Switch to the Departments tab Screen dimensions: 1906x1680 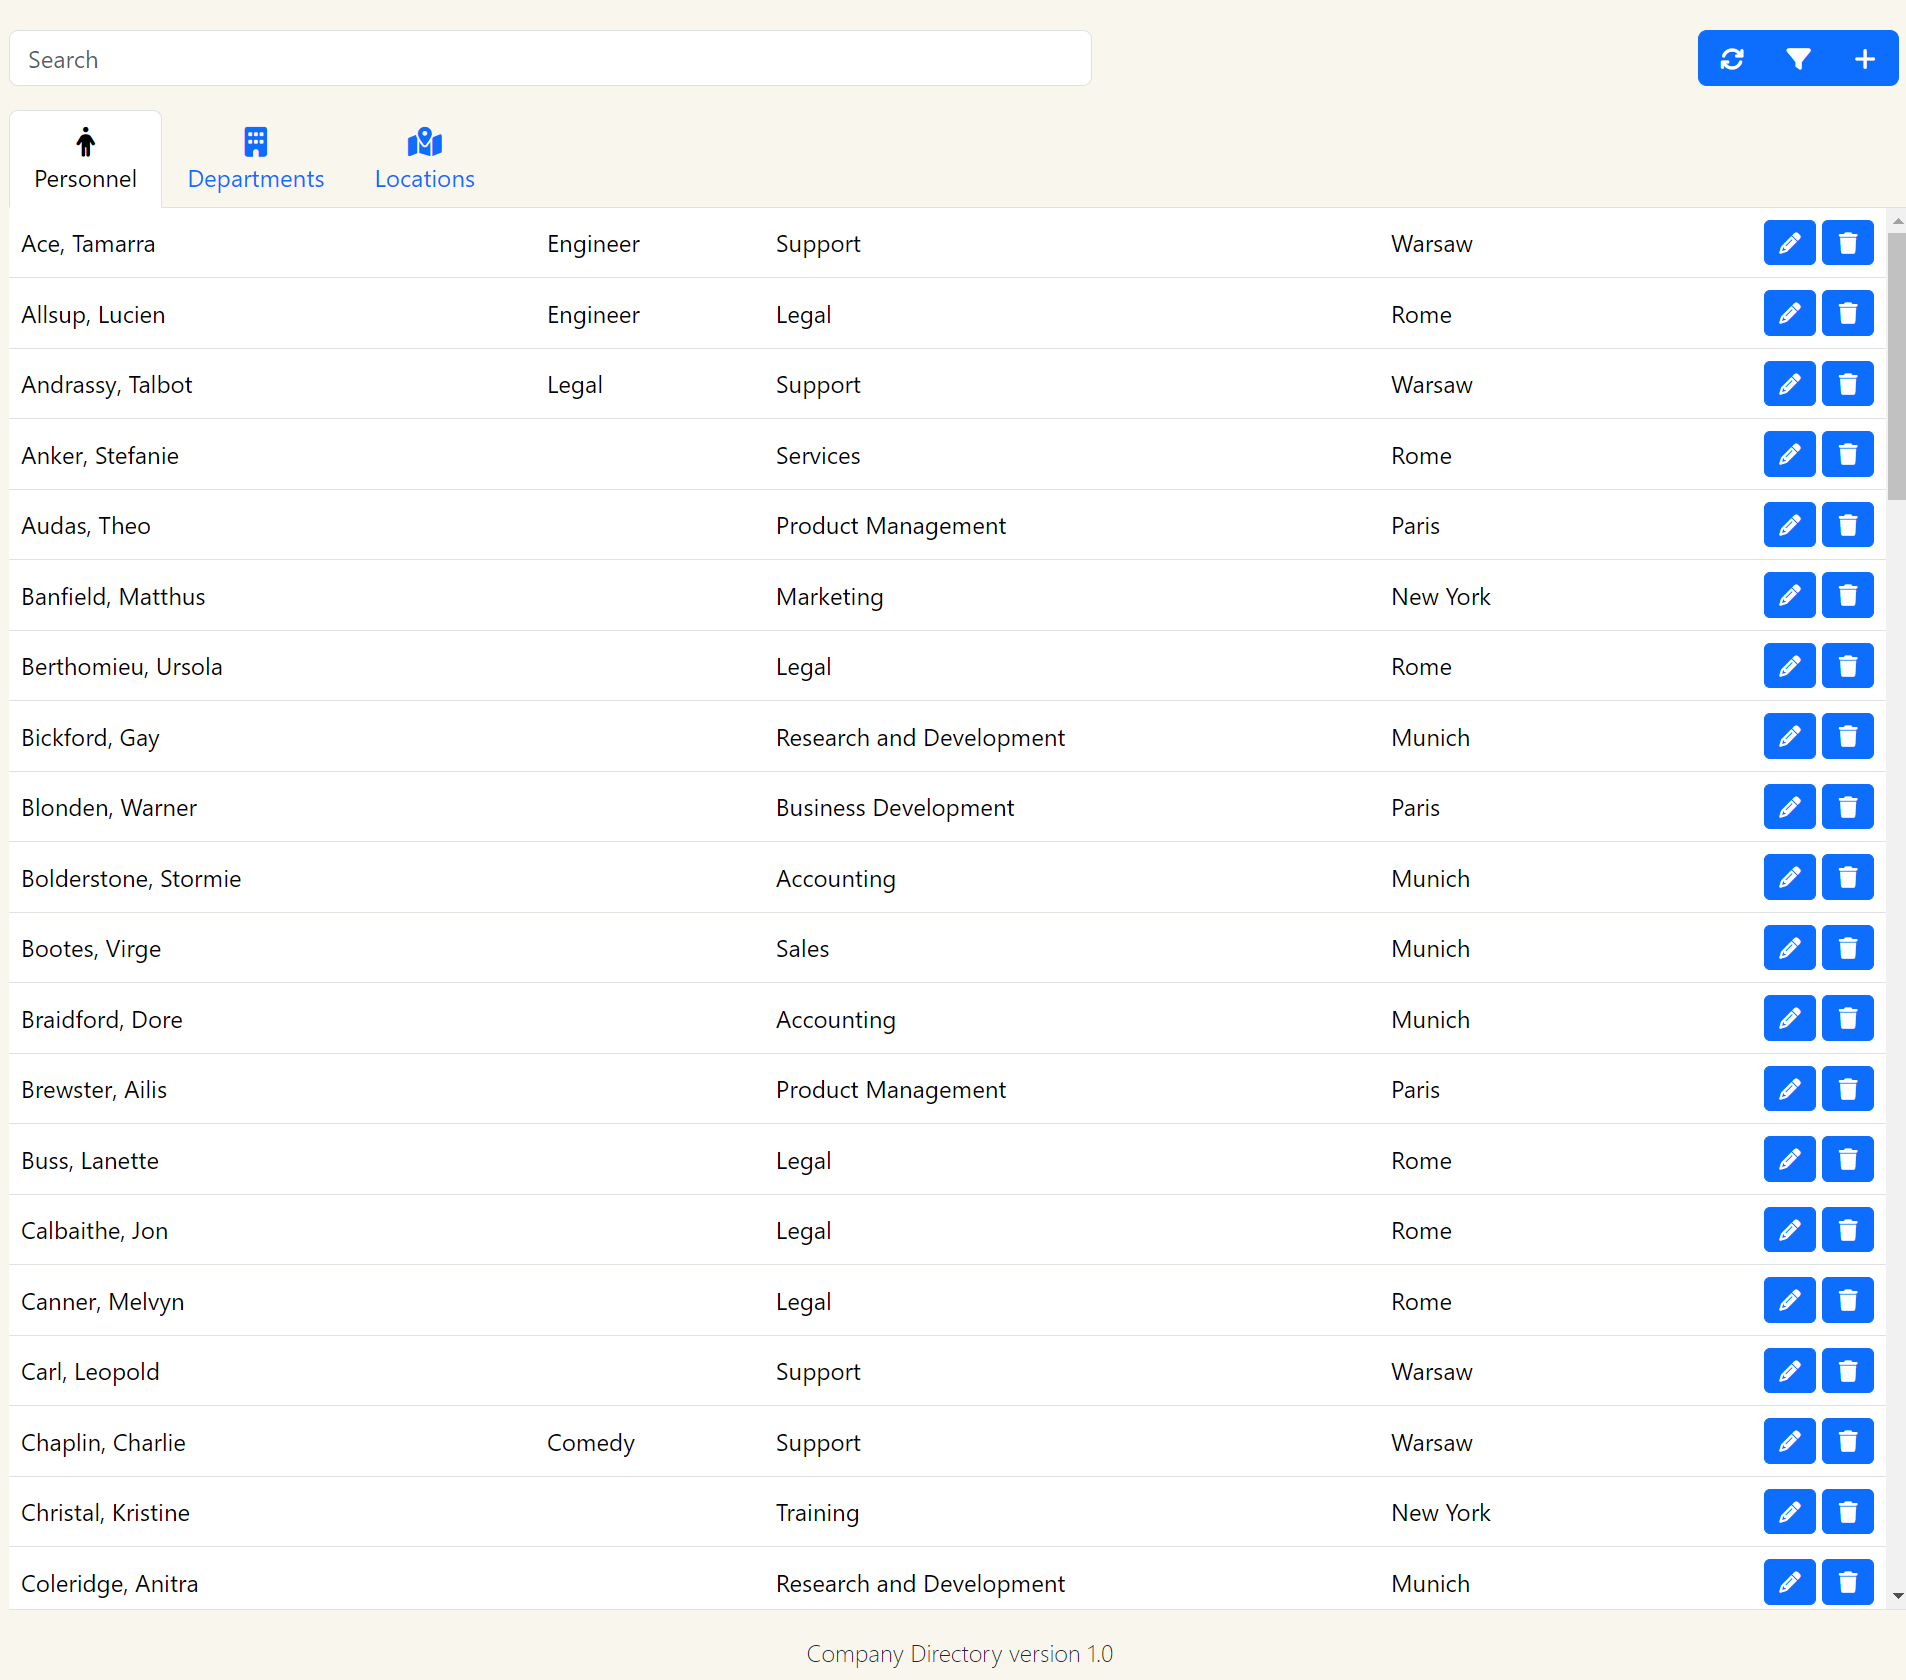pyautogui.click(x=255, y=158)
